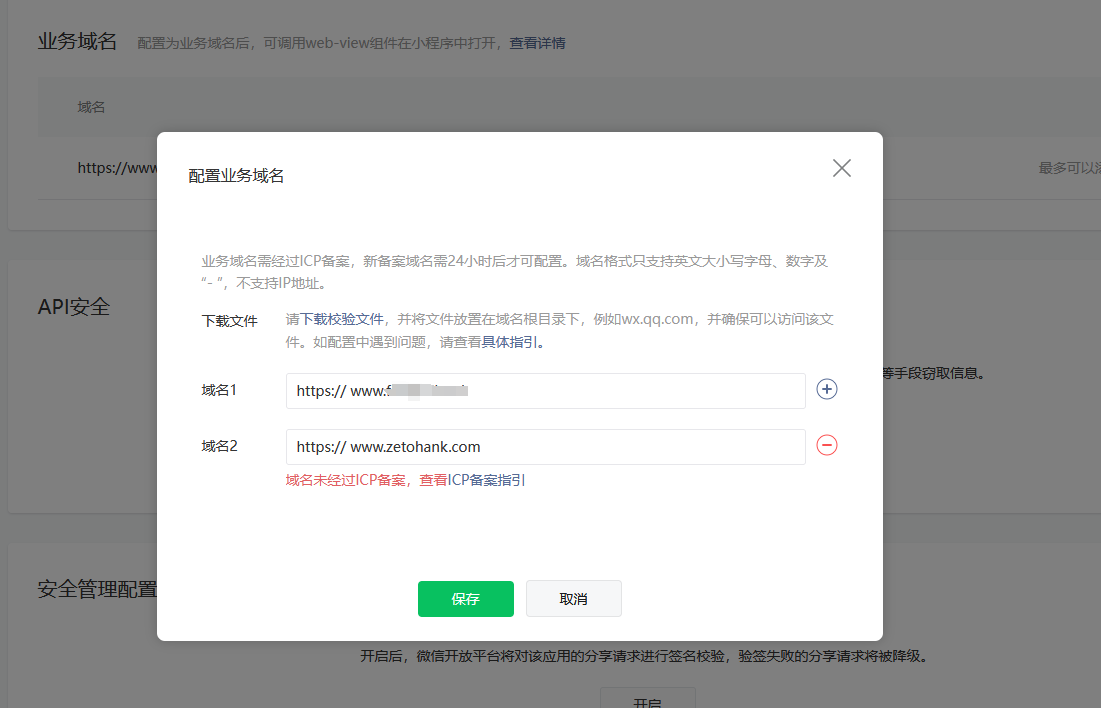This screenshot has width=1101, height=708.
Task: Click the 域名2 label
Action: 219,447
